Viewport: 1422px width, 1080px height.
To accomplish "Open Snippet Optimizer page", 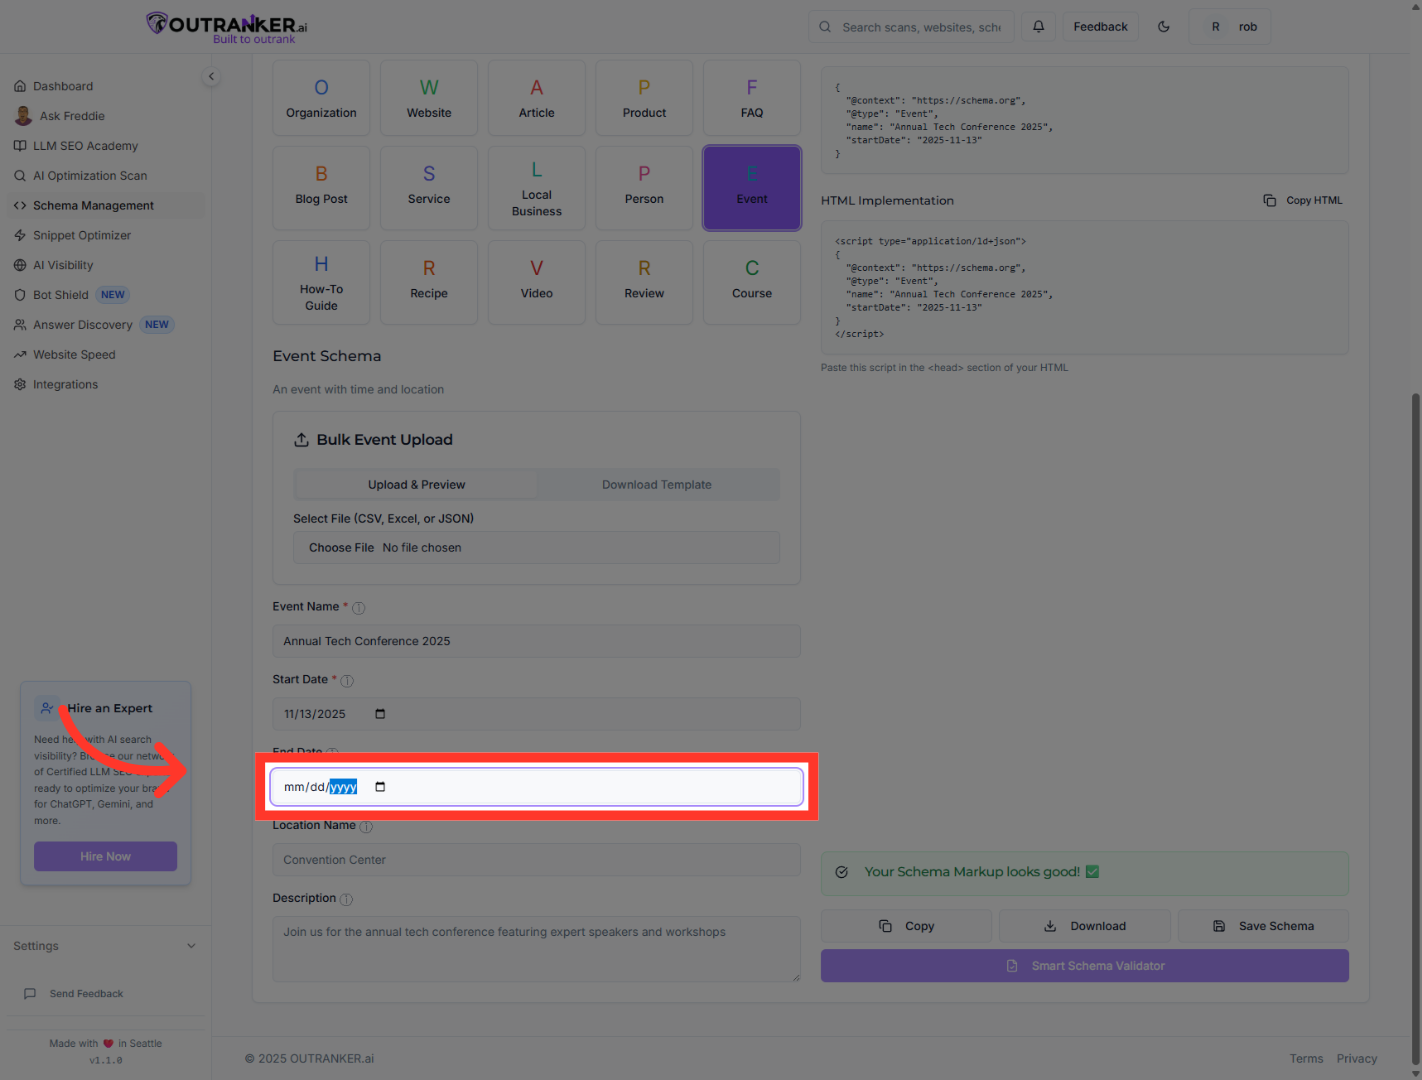I will tap(82, 236).
